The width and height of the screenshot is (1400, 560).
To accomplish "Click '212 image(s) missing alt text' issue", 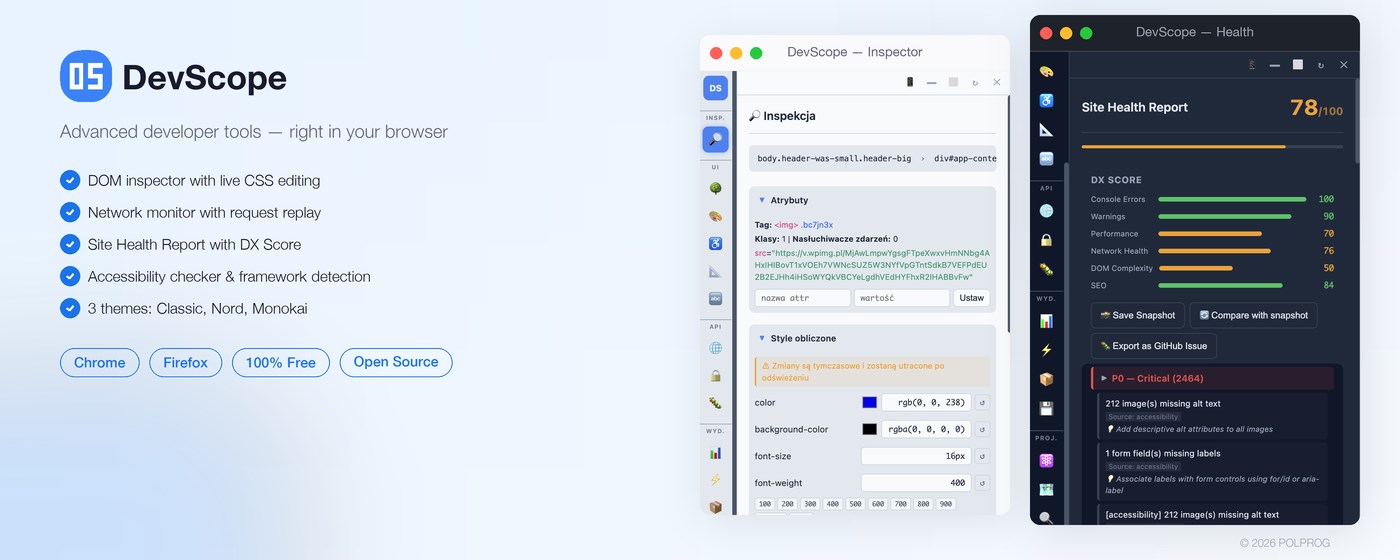I will click(x=1212, y=415).
